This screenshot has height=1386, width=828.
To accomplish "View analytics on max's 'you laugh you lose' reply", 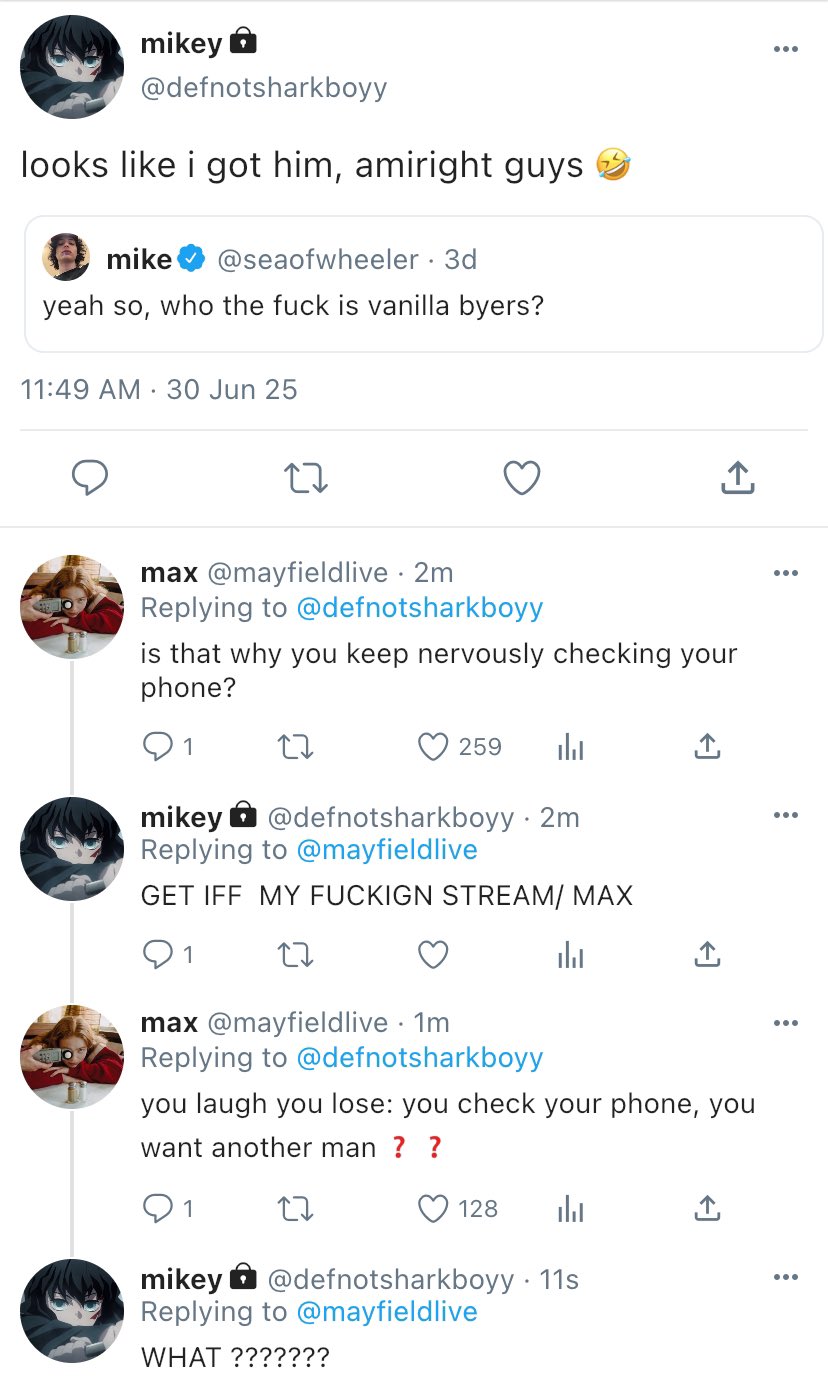I will coord(570,1209).
